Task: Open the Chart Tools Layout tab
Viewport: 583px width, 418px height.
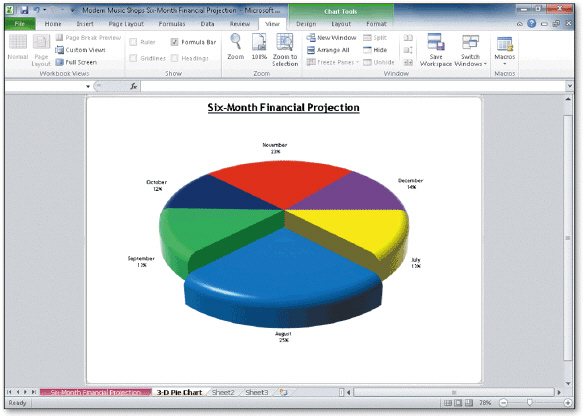Action: click(341, 24)
